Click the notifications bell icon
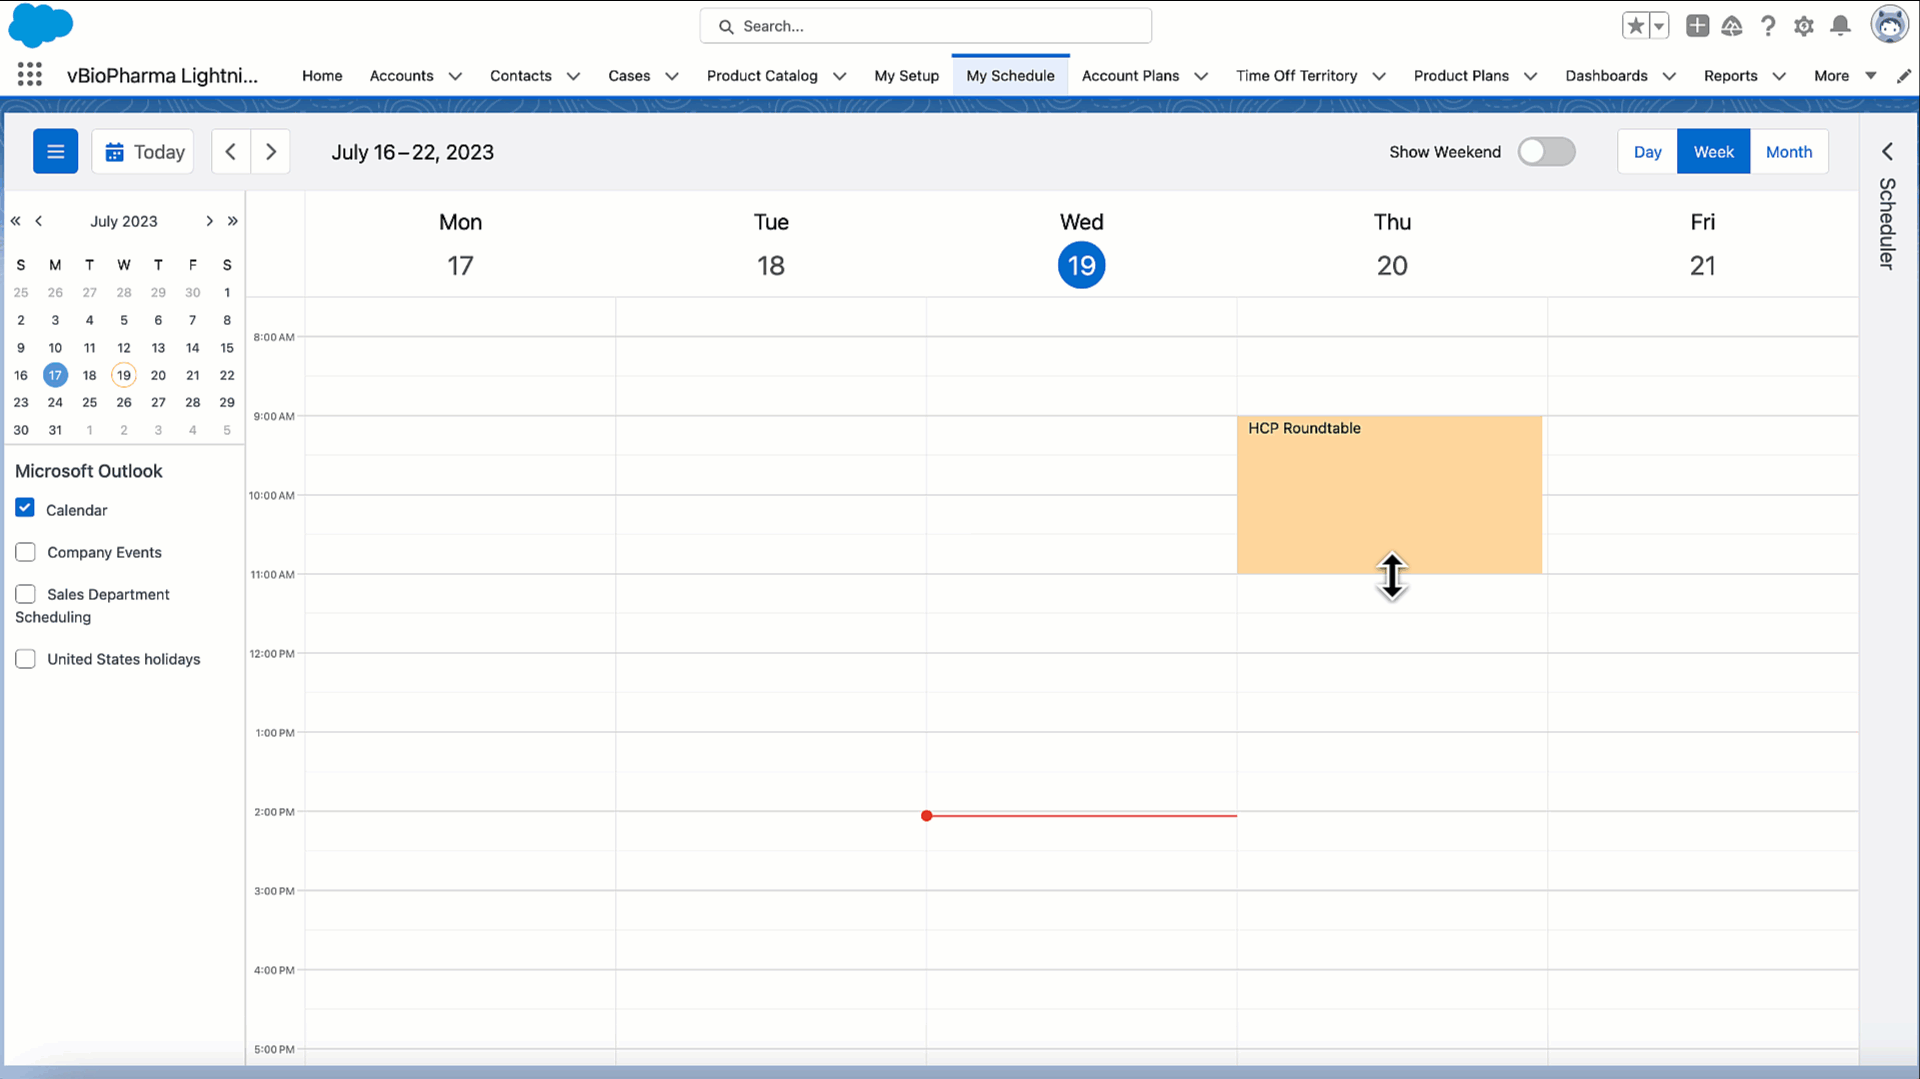This screenshot has height=1079, width=1920. (x=1839, y=26)
